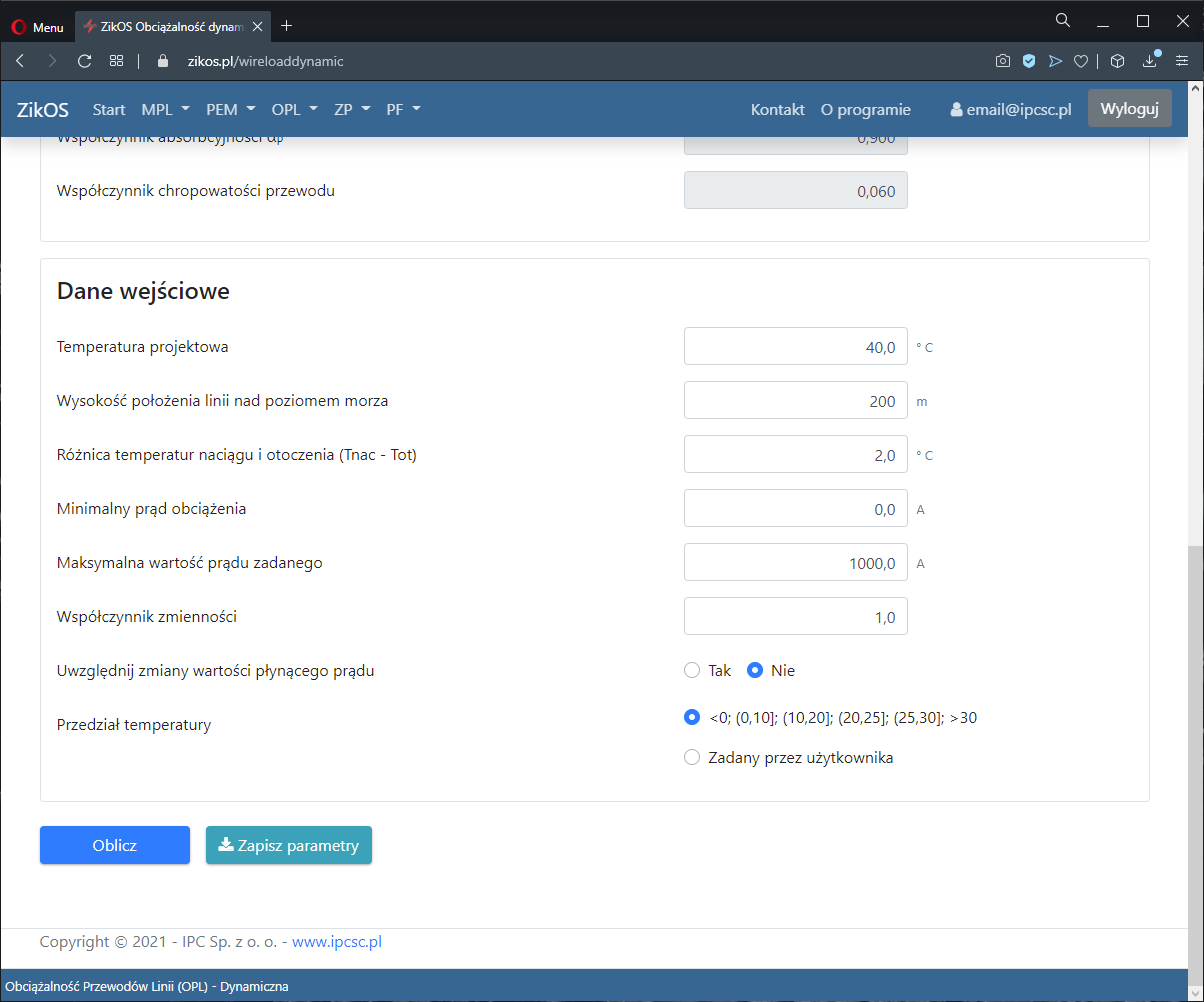Open the Easy Setup sliders icon
1204x1002 pixels.
click(x=1182, y=61)
